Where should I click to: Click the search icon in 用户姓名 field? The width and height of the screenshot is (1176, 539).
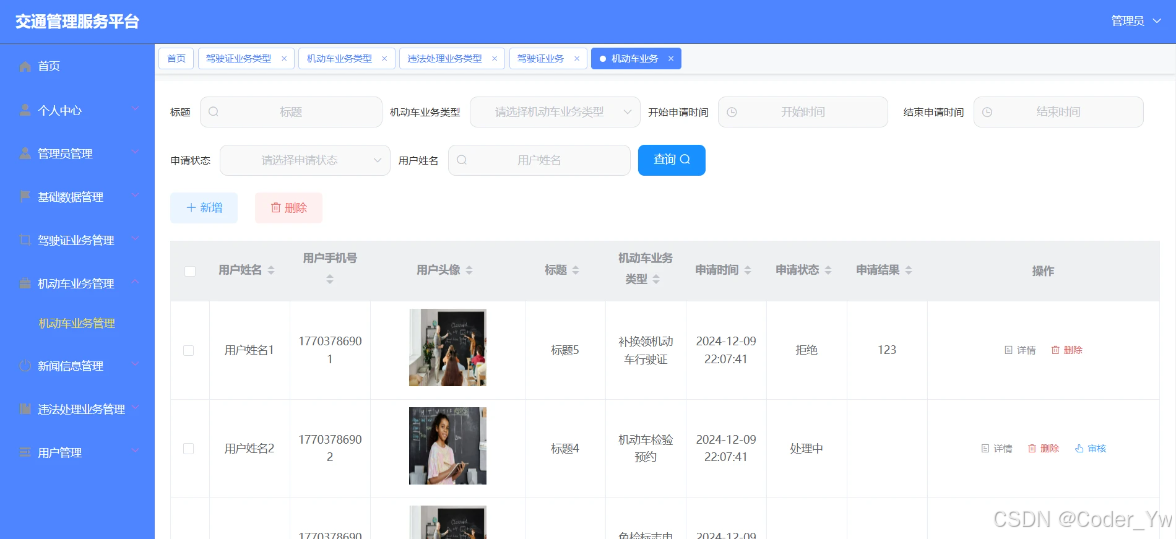[x=462, y=160]
